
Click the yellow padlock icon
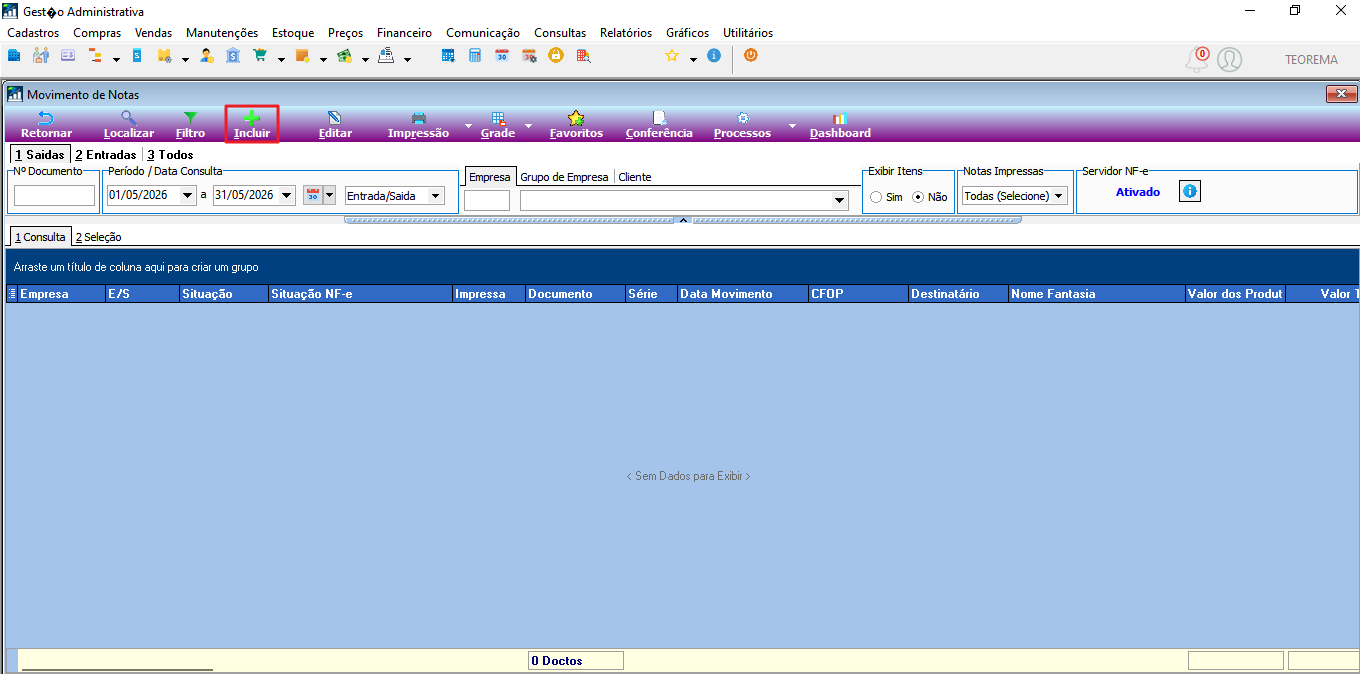click(x=555, y=56)
